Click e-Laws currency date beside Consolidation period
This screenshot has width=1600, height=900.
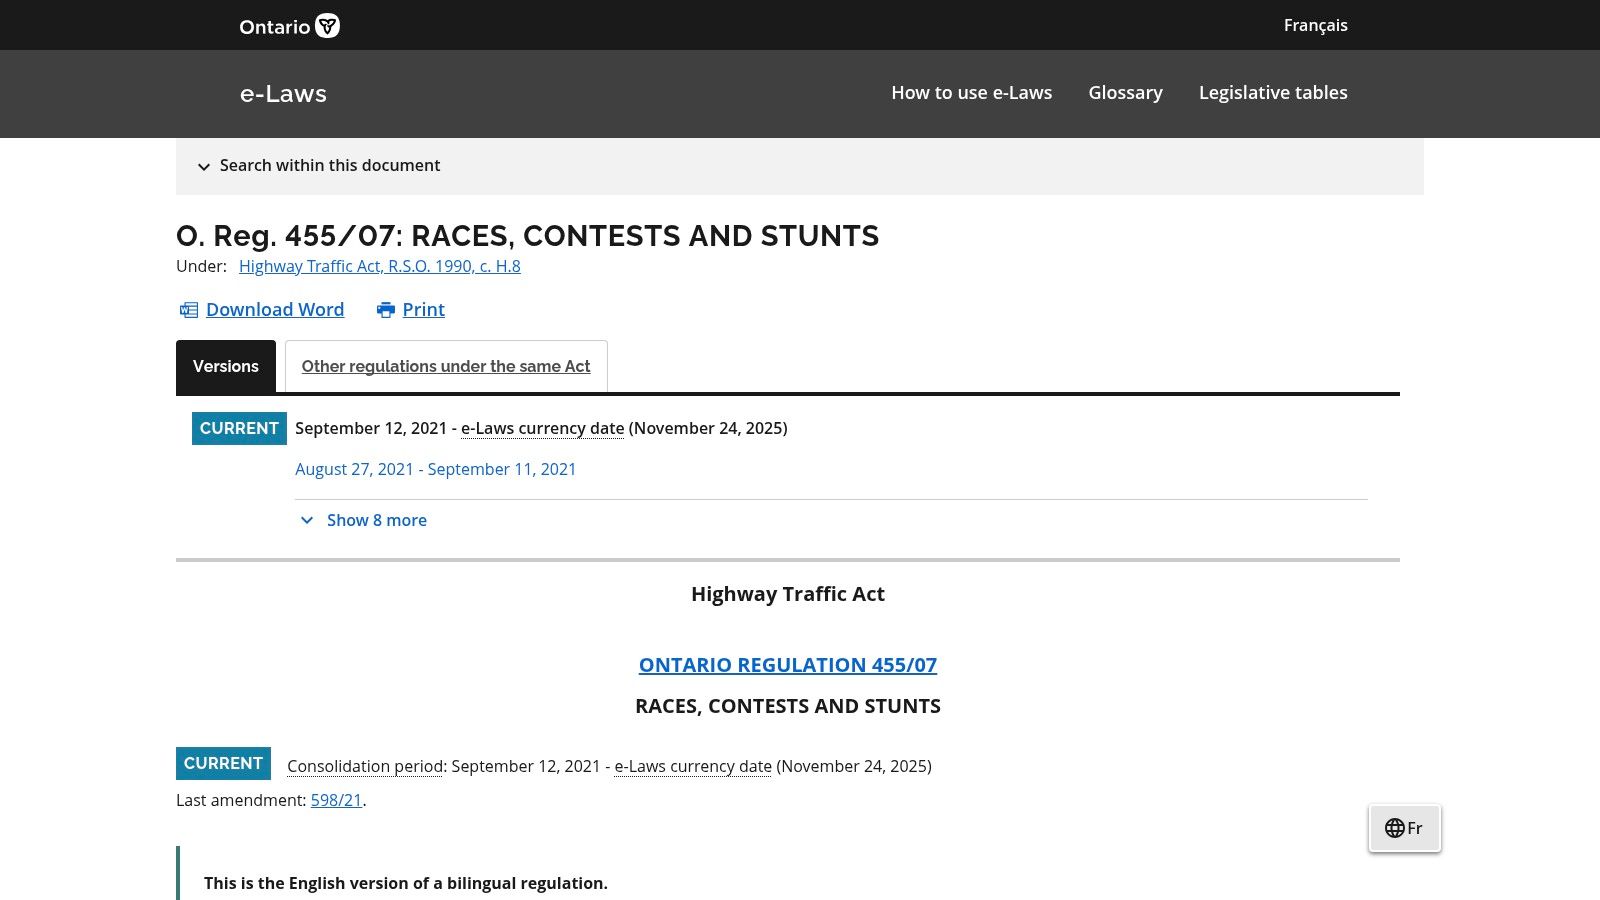[x=693, y=766]
